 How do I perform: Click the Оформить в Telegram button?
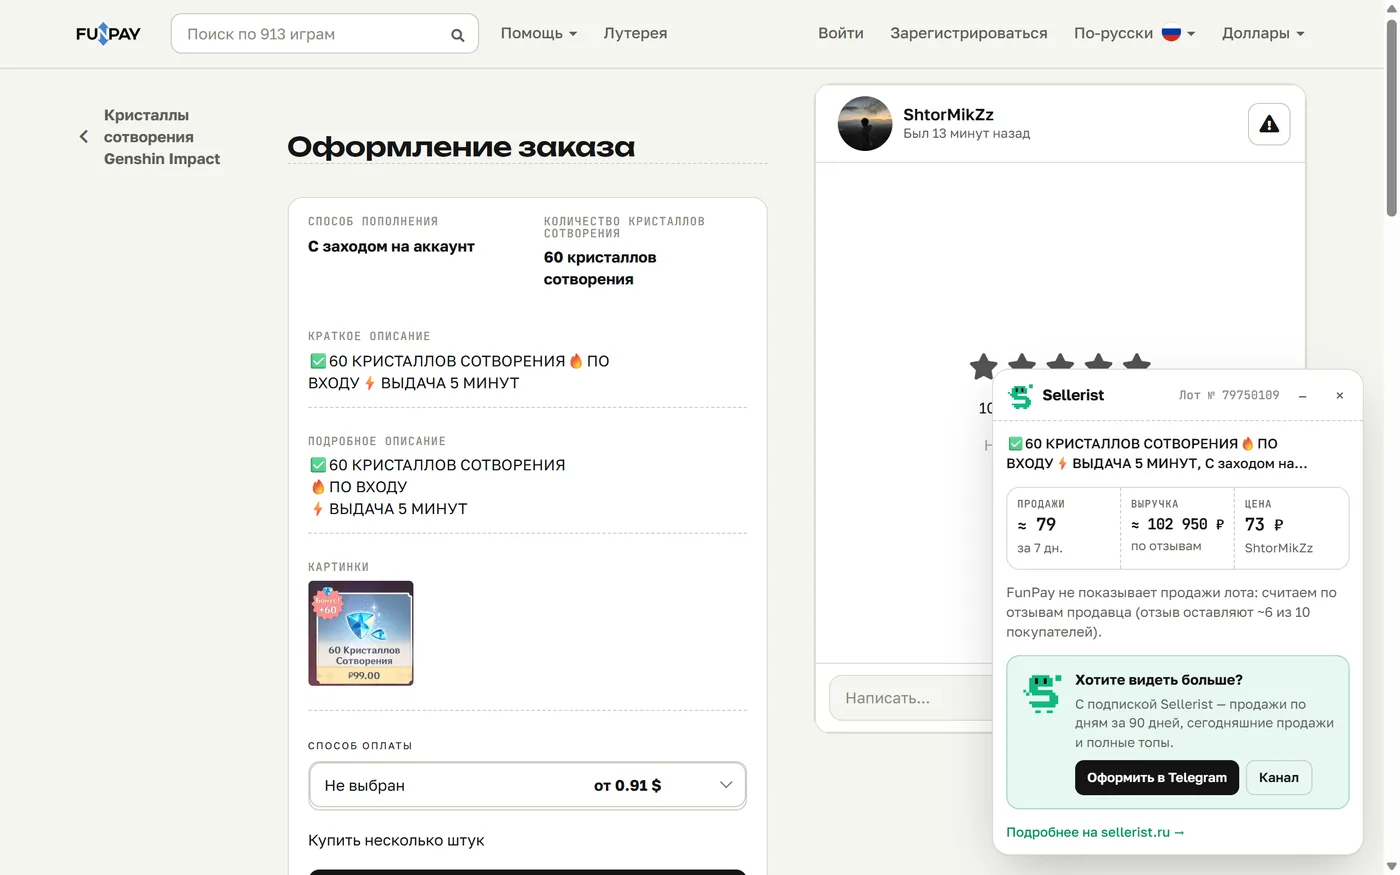(x=1157, y=778)
